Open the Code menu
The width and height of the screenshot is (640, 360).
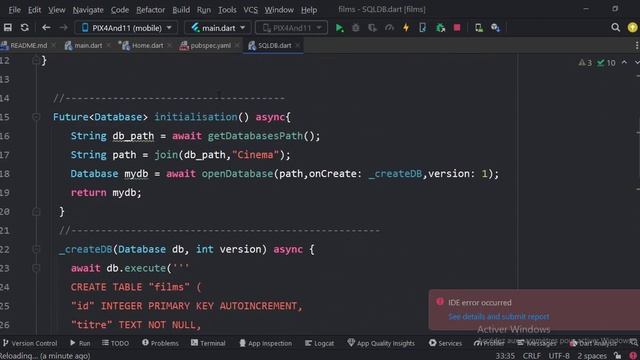120,9
